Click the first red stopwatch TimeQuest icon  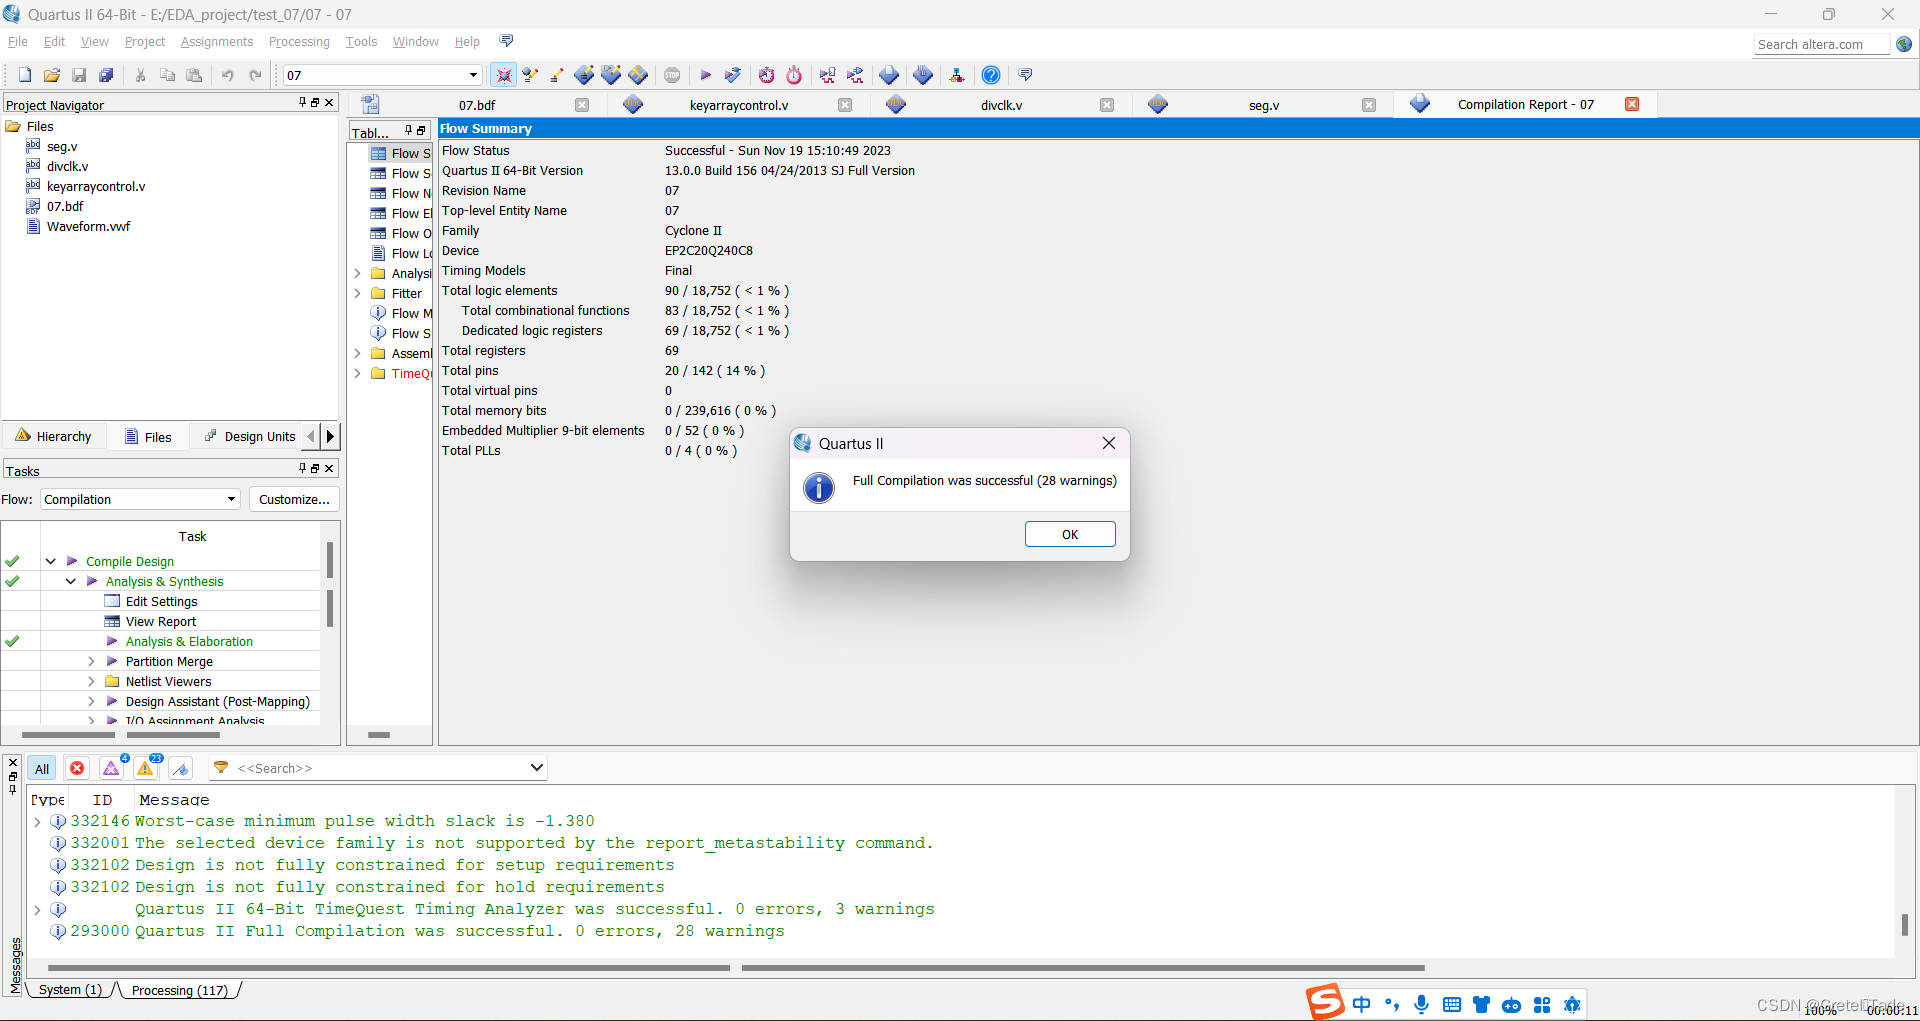coord(766,75)
